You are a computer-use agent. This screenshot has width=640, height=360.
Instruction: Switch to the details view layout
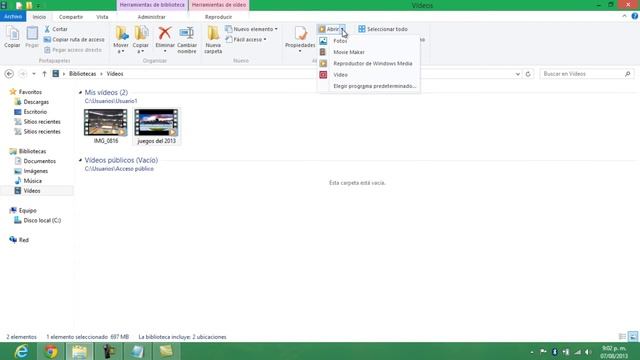click(x=622, y=337)
